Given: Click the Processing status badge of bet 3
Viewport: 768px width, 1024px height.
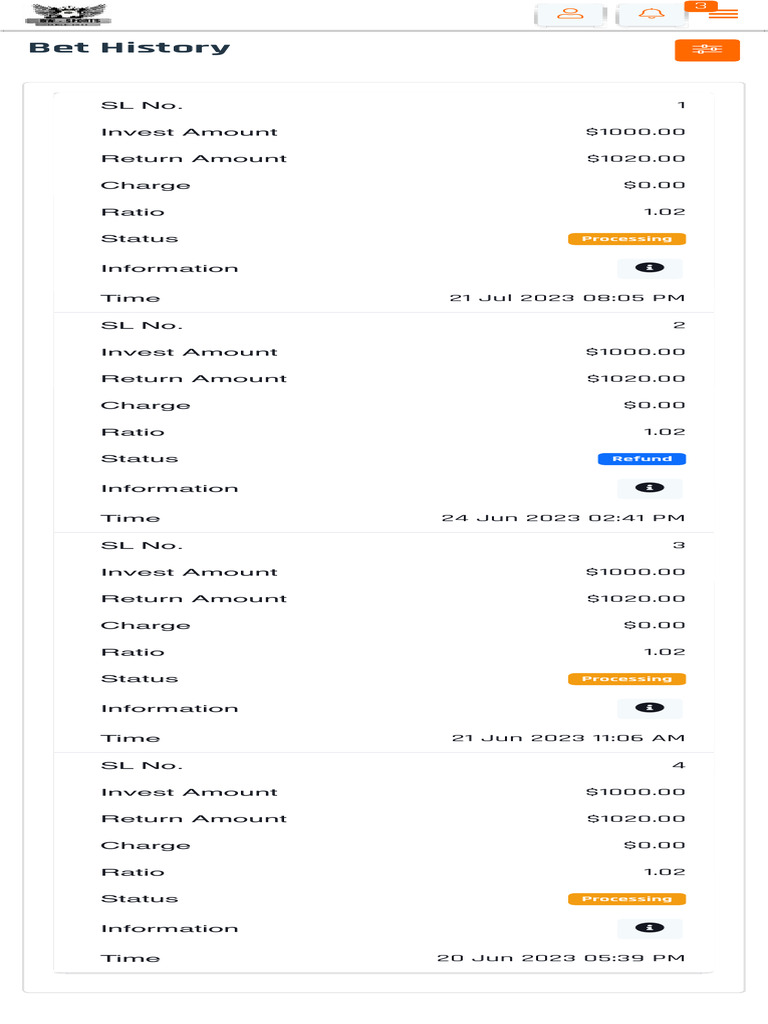Looking at the screenshot, I should [x=627, y=679].
